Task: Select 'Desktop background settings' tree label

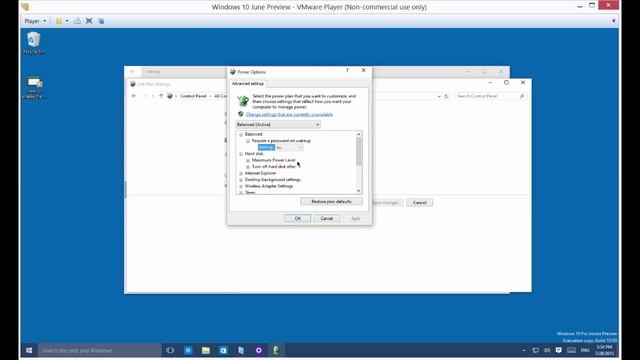Action: [273, 180]
